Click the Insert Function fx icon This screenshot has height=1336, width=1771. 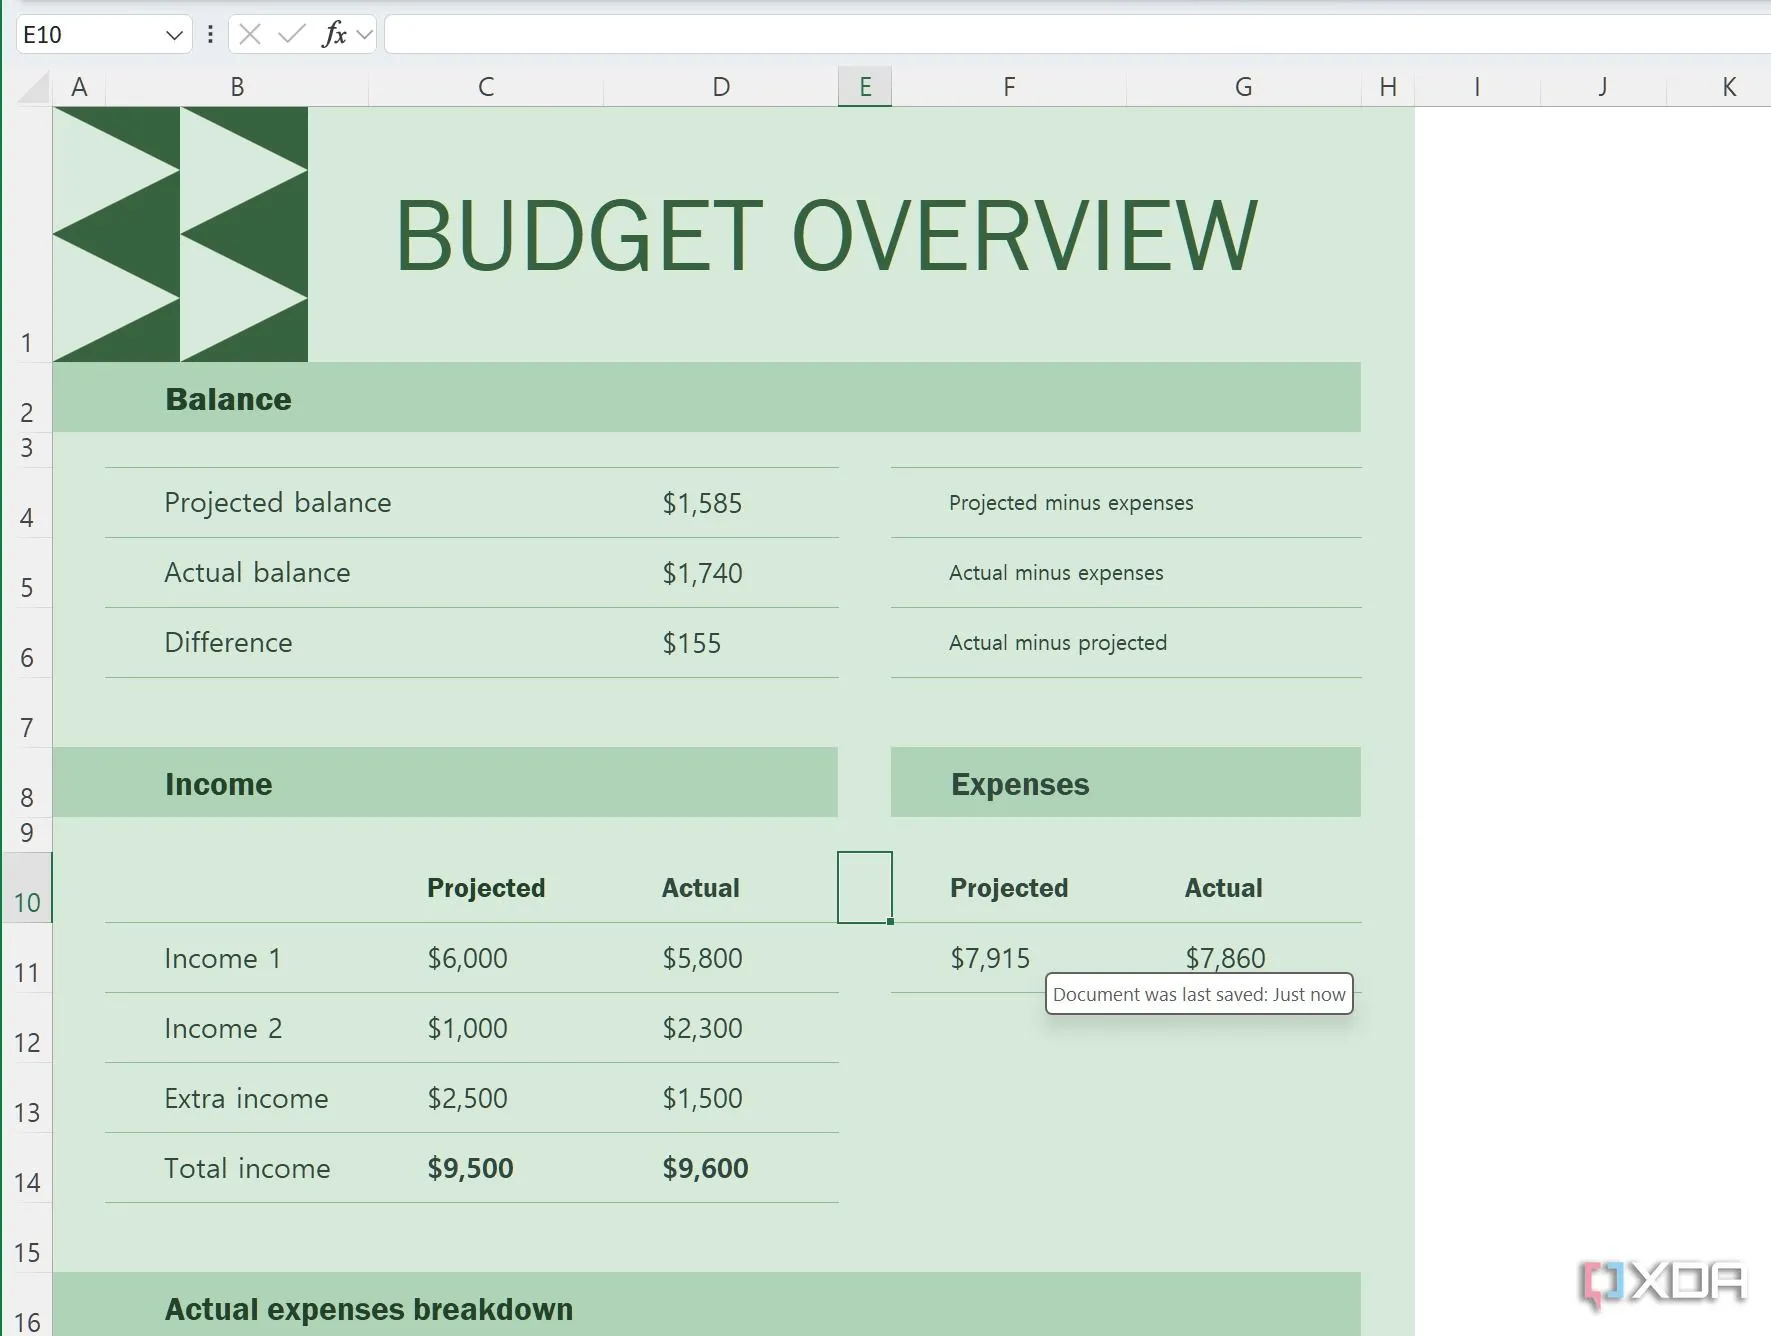tap(334, 35)
